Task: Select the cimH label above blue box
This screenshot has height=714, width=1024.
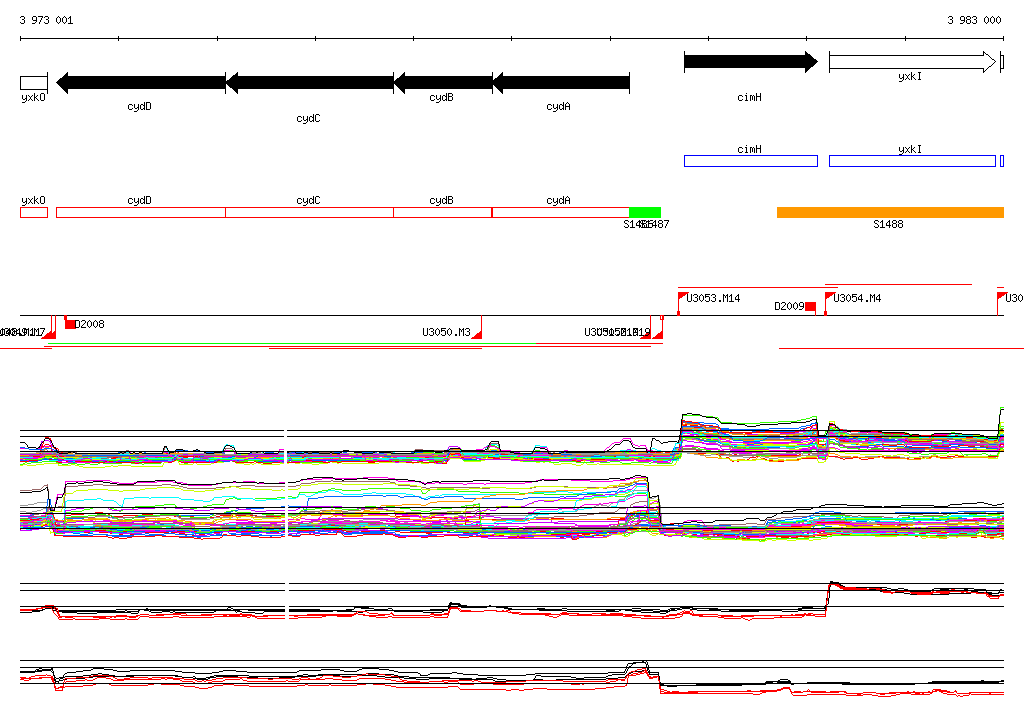Action: tap(749, 150)
